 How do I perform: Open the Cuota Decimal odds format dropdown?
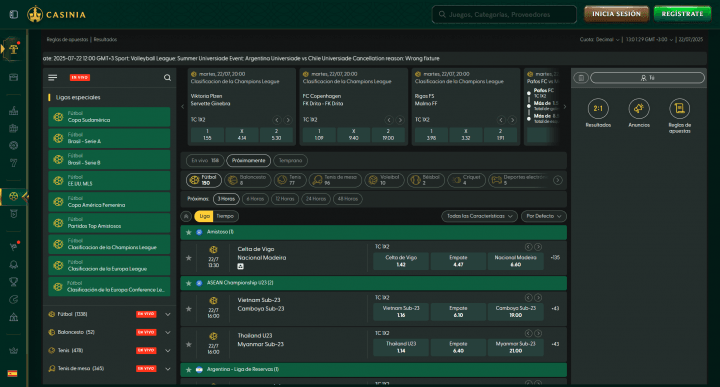(599, 39)
